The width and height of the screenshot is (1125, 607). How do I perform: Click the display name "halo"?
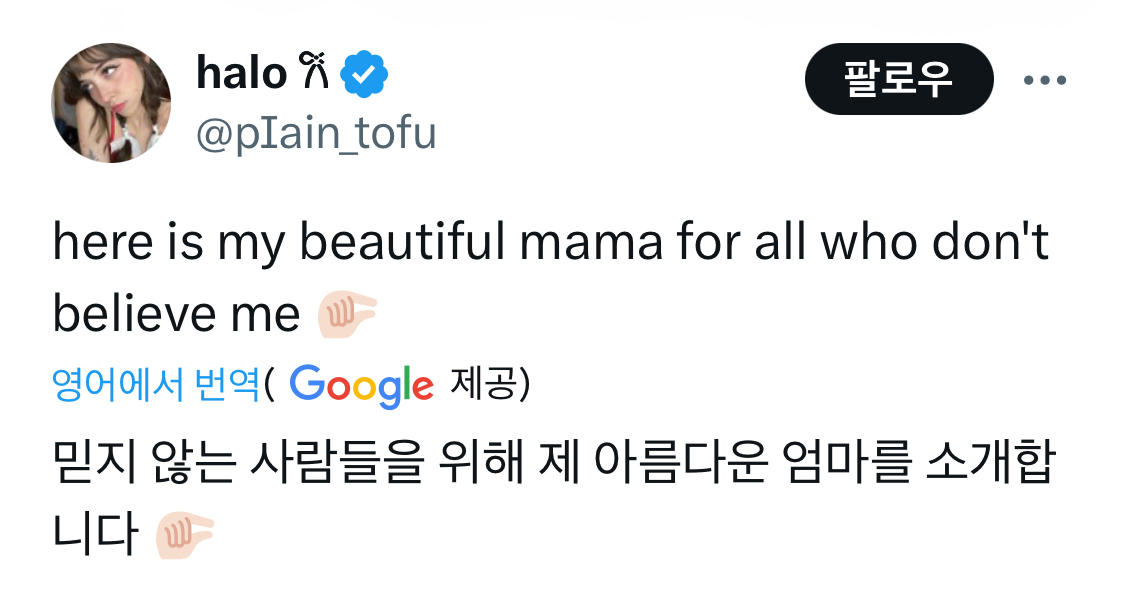coord(240,73)
